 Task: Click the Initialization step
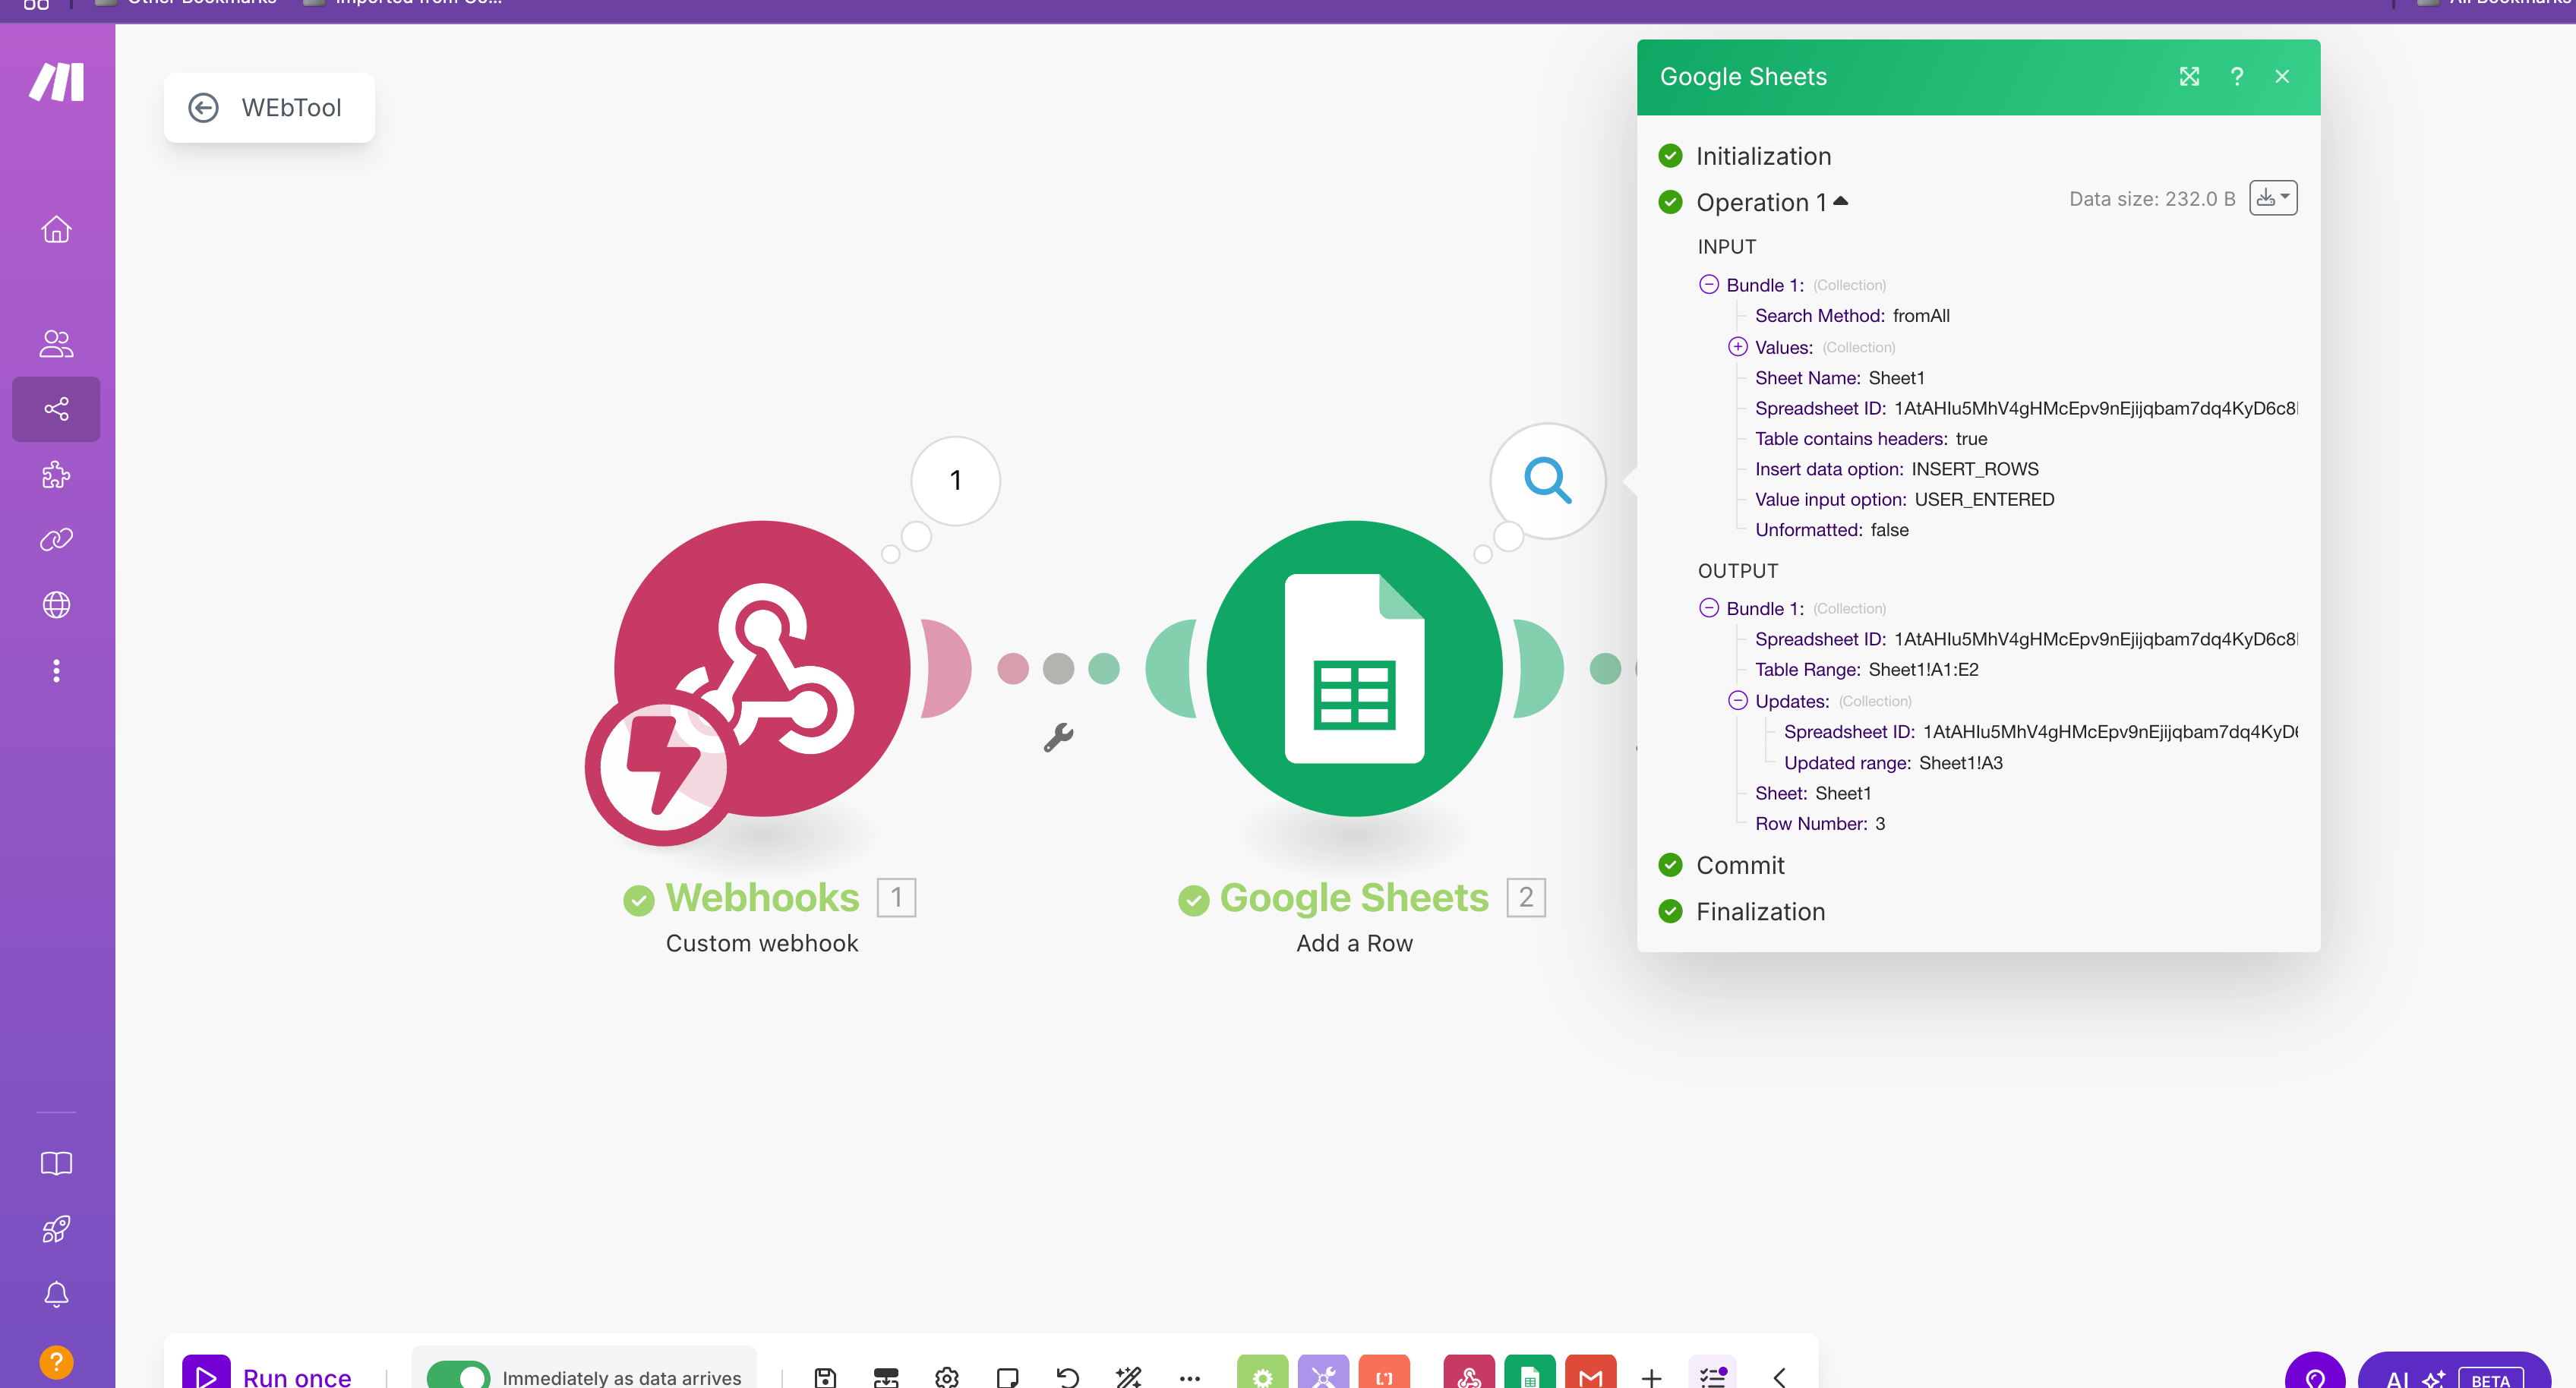pyautogui.click(x=1763, y=156)
